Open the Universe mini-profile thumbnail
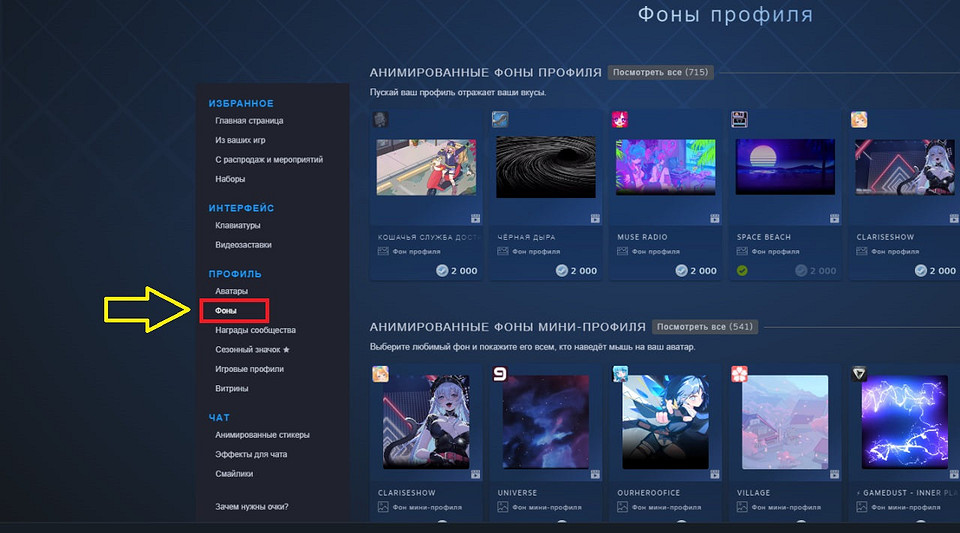960x533 pixels. point(546,422)
